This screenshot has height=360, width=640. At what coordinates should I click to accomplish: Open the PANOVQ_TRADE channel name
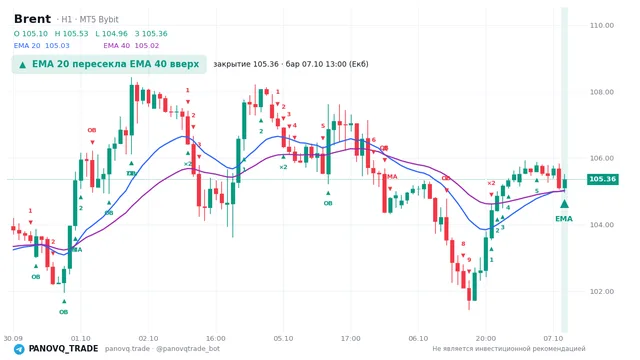tap(63, 349)
